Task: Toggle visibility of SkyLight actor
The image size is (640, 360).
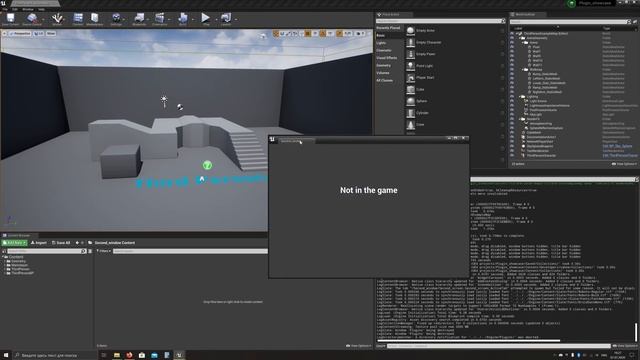Action: pyautogui.click(x=512, y=114)
